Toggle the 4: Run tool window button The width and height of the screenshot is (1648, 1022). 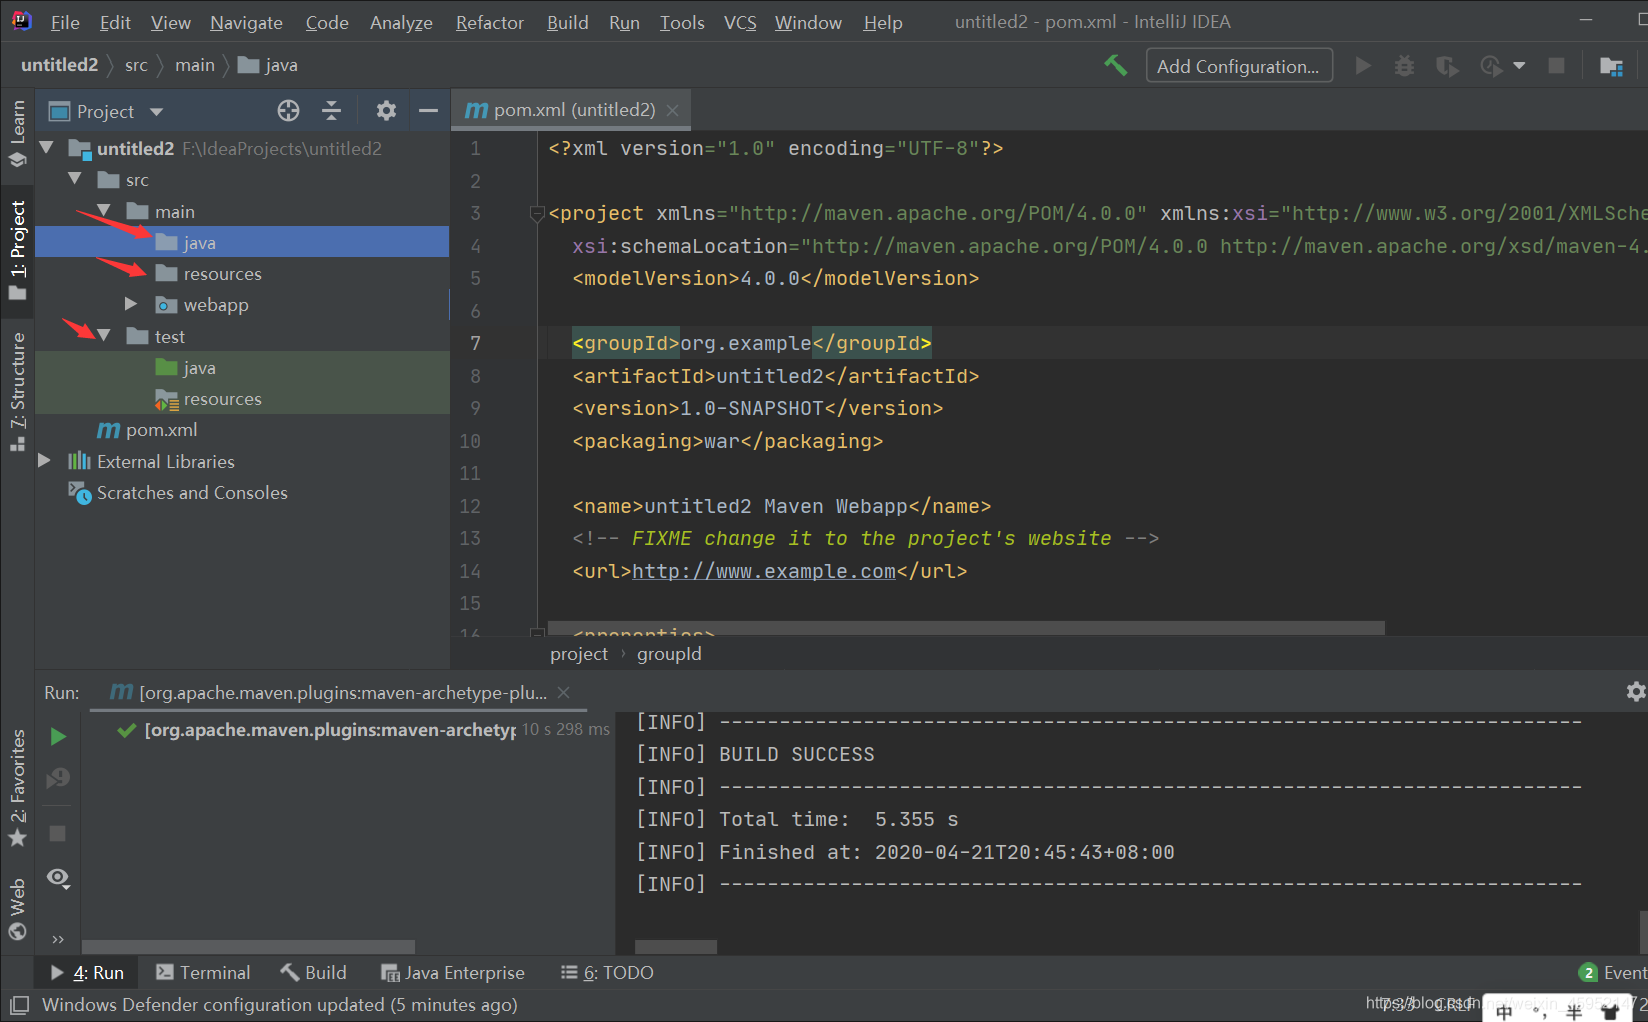coord(87,972)
